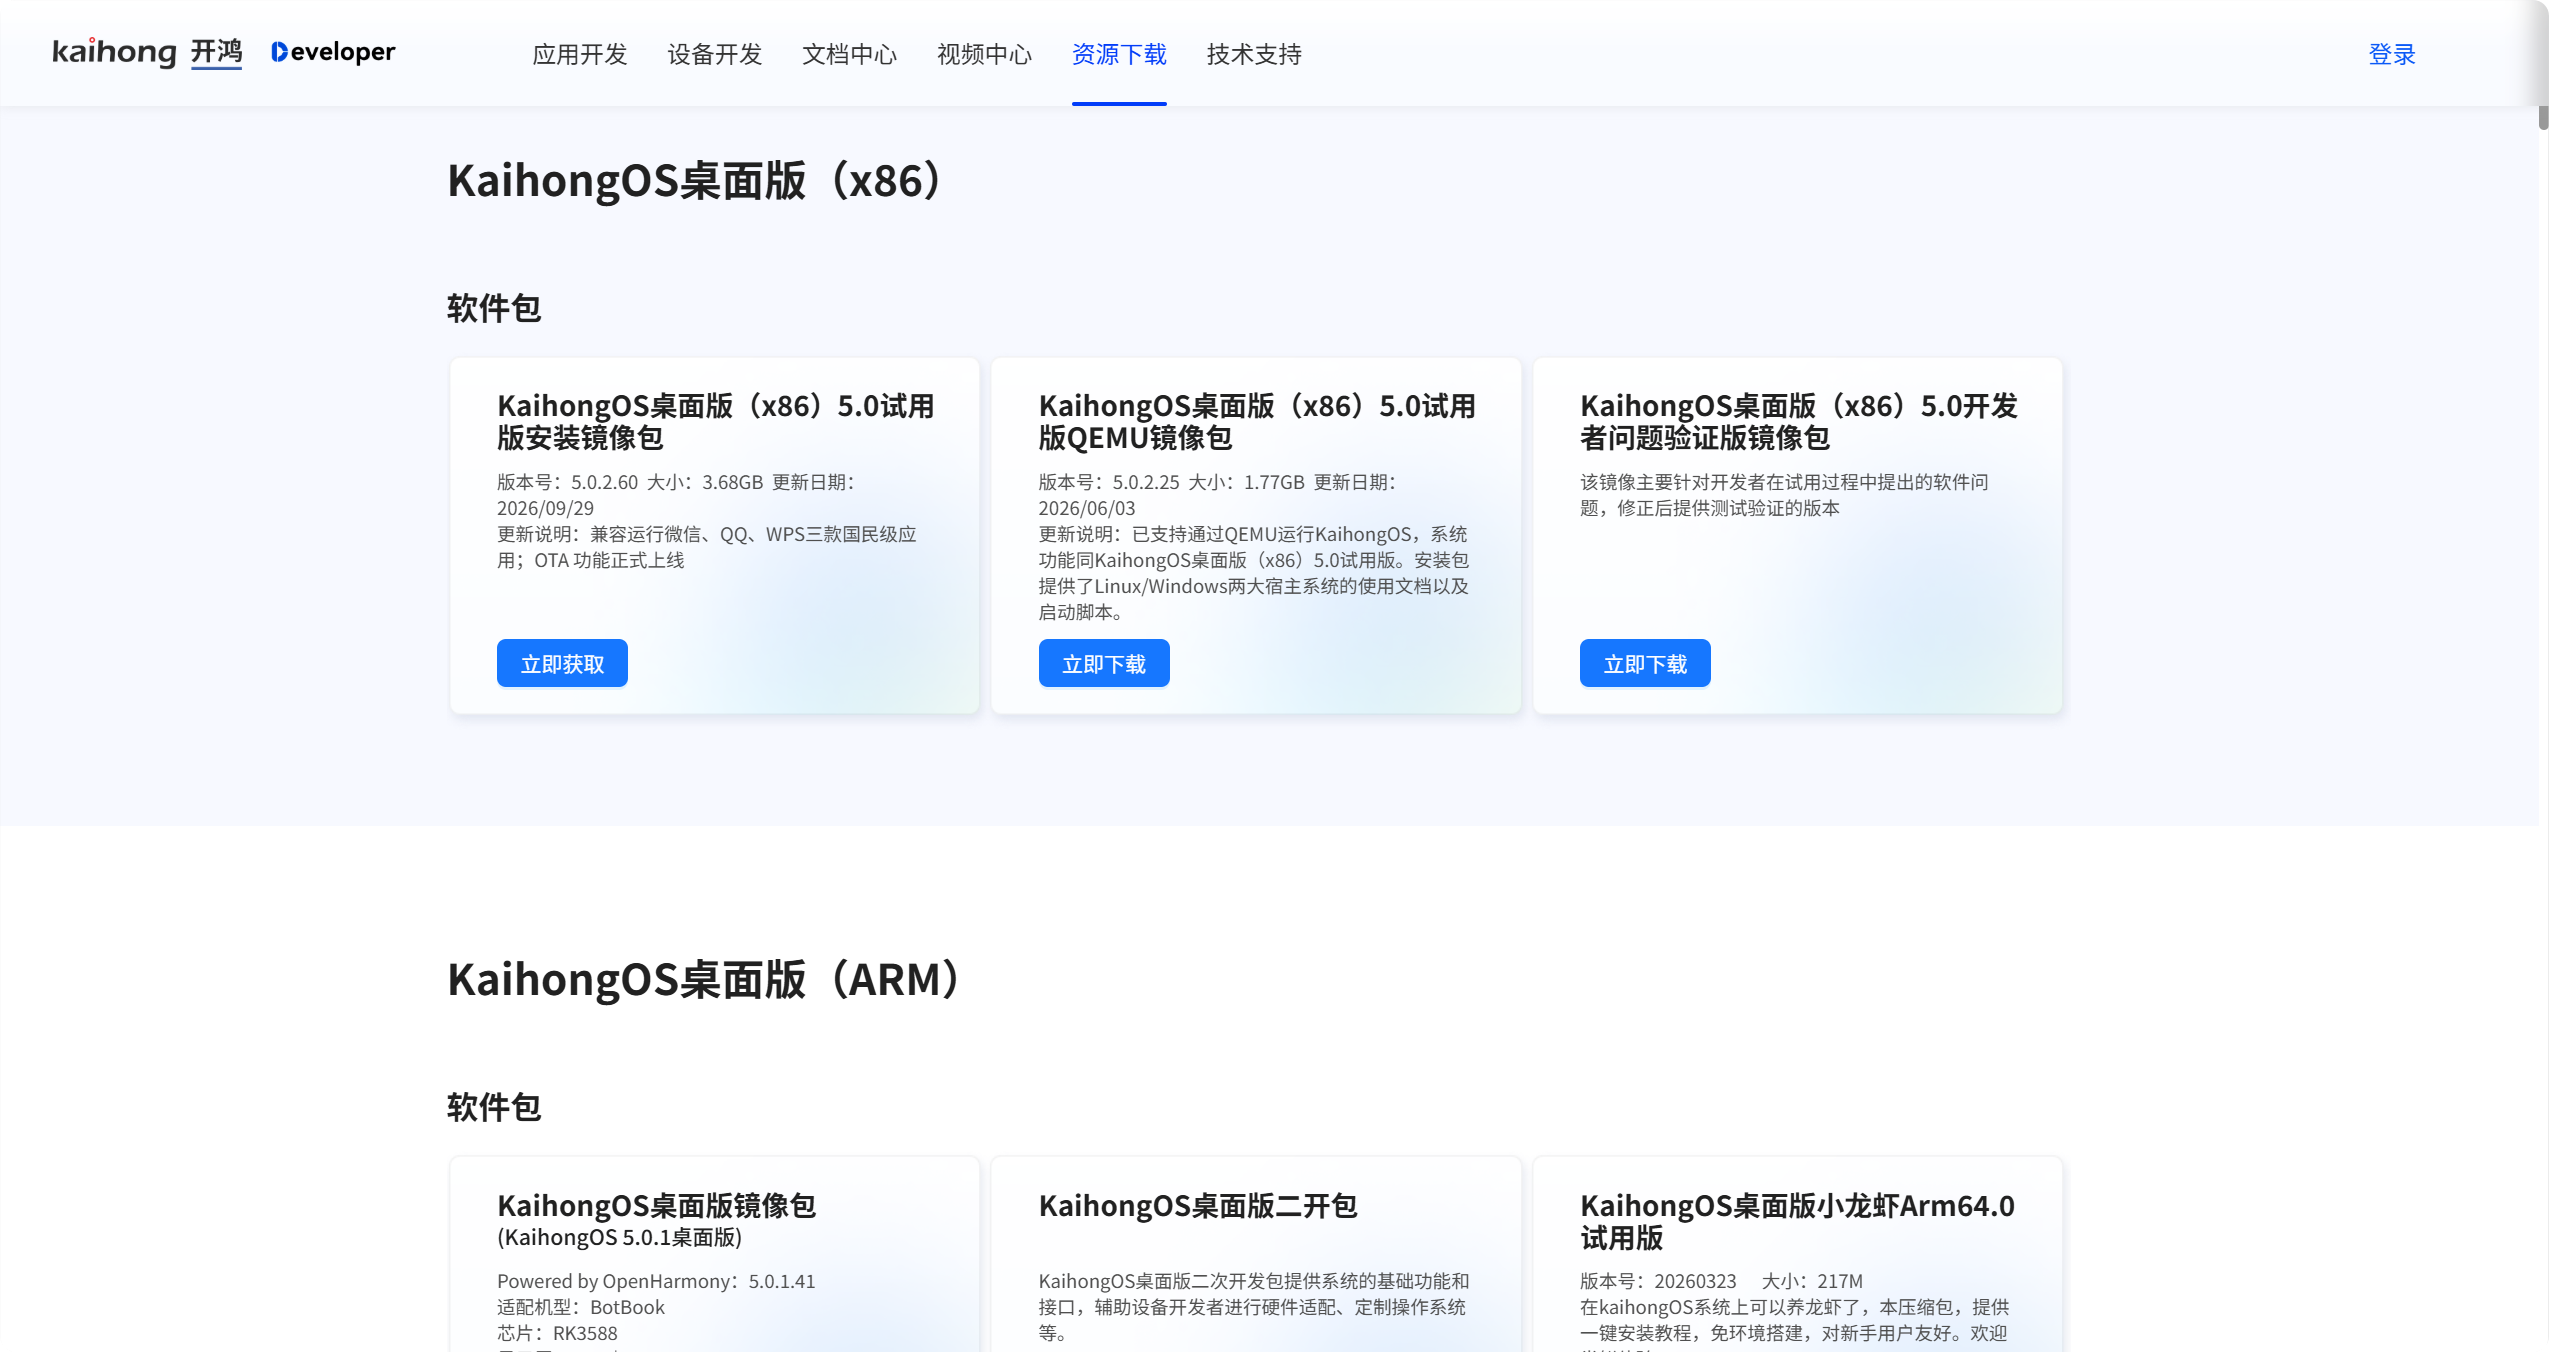This screenshot has height=1352, width=2549.
Task: Click subtitle (KaihongOS 5.0.1桌面版)
Action: [619, 1238]
